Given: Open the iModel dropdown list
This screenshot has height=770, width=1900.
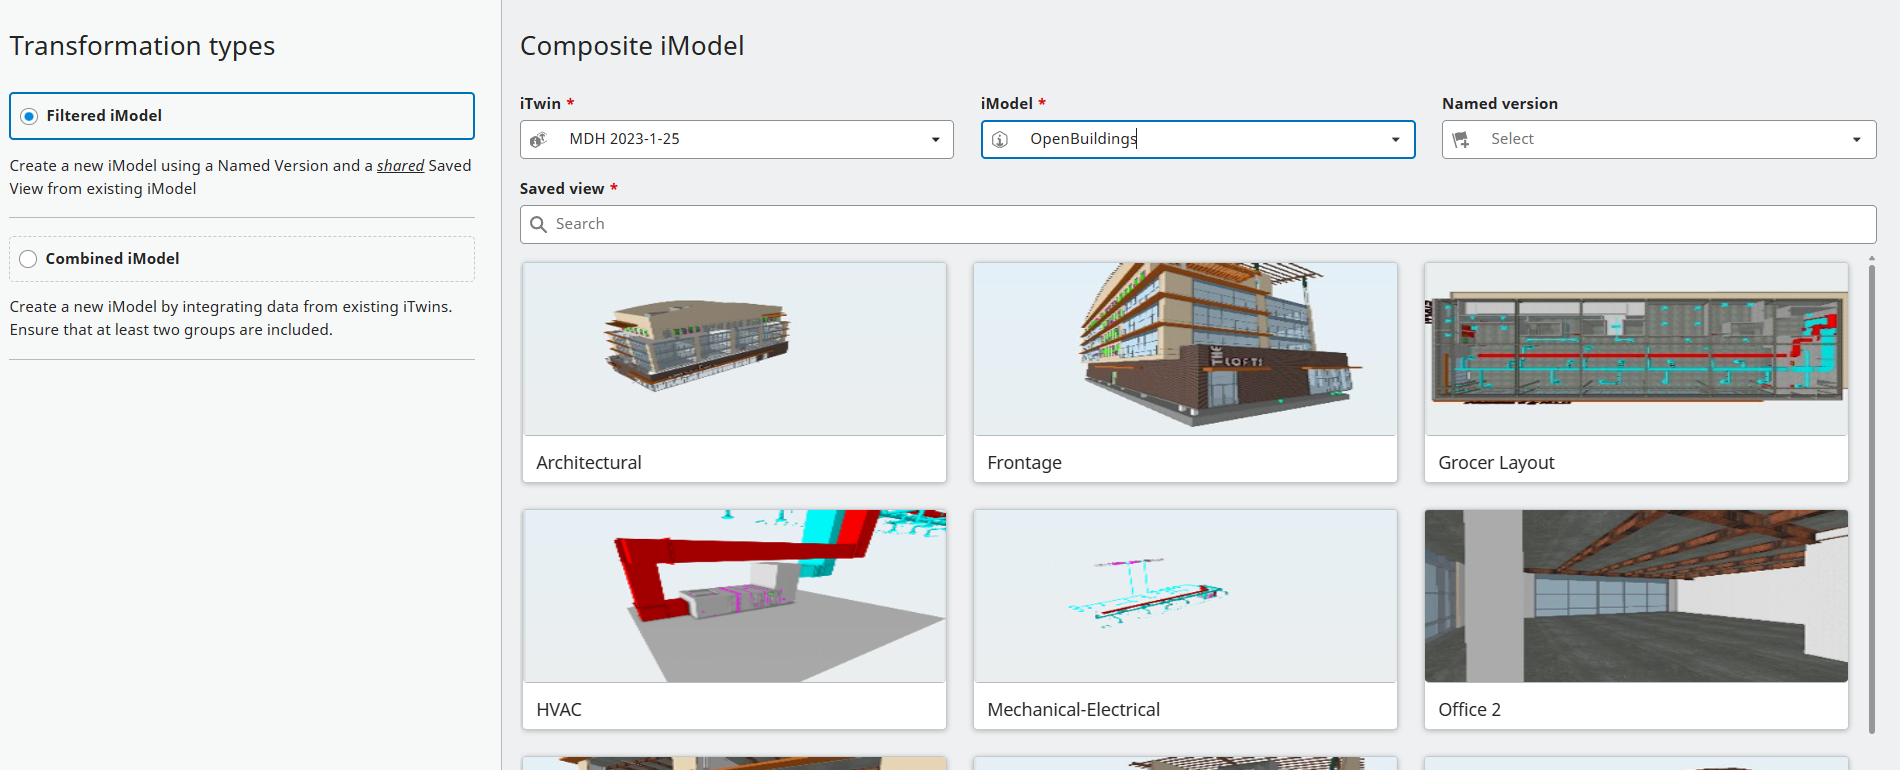Looking at the screenshot, I should 1395,140.
